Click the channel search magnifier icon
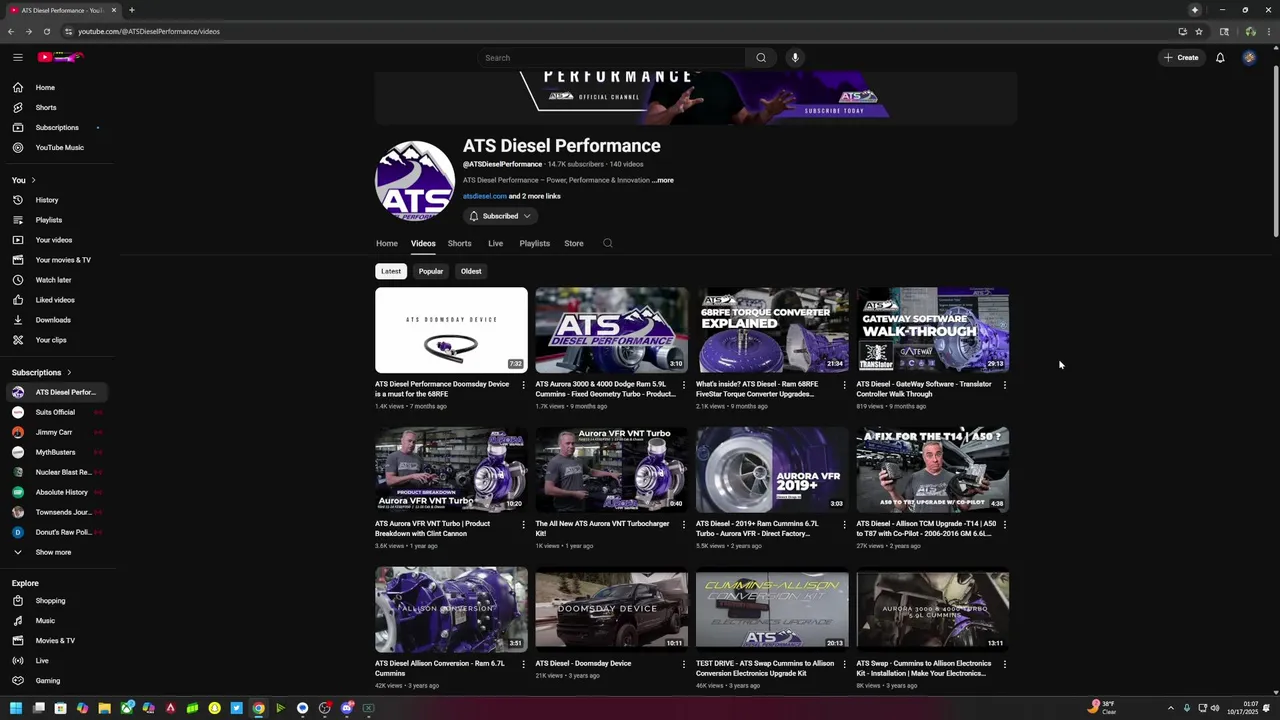The width and height of the screenshot is (1280, 720). (607, 243)
